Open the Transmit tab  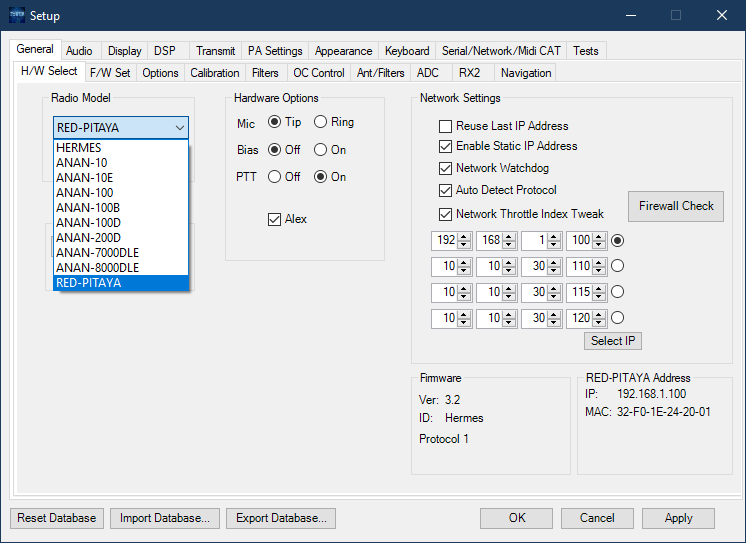tap(216, 51)
